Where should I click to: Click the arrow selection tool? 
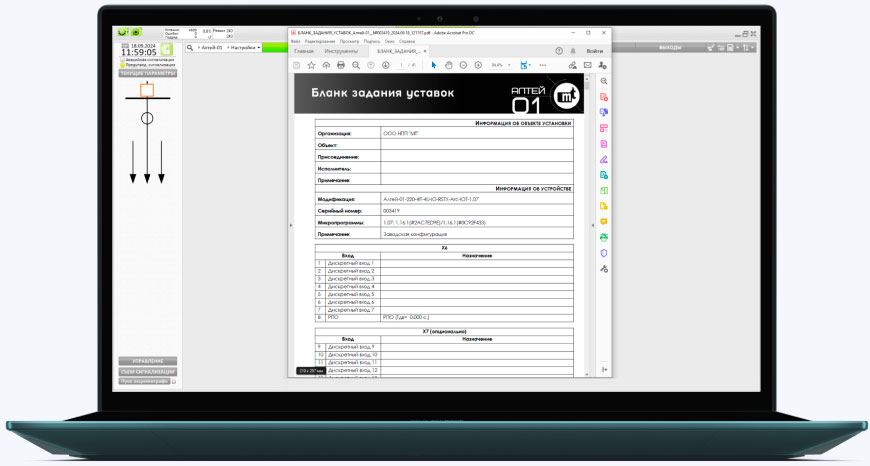434,65
